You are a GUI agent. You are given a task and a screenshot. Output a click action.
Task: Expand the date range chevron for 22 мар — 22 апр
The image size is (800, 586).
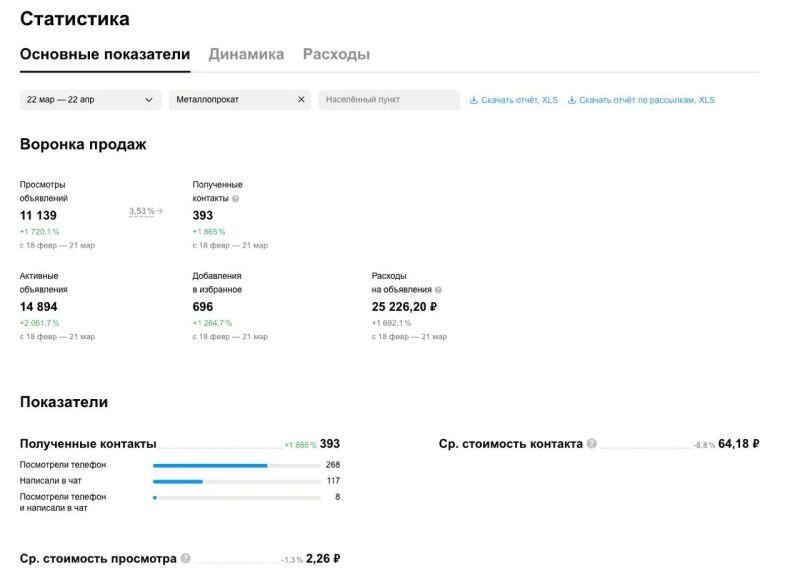click(149, 100)
